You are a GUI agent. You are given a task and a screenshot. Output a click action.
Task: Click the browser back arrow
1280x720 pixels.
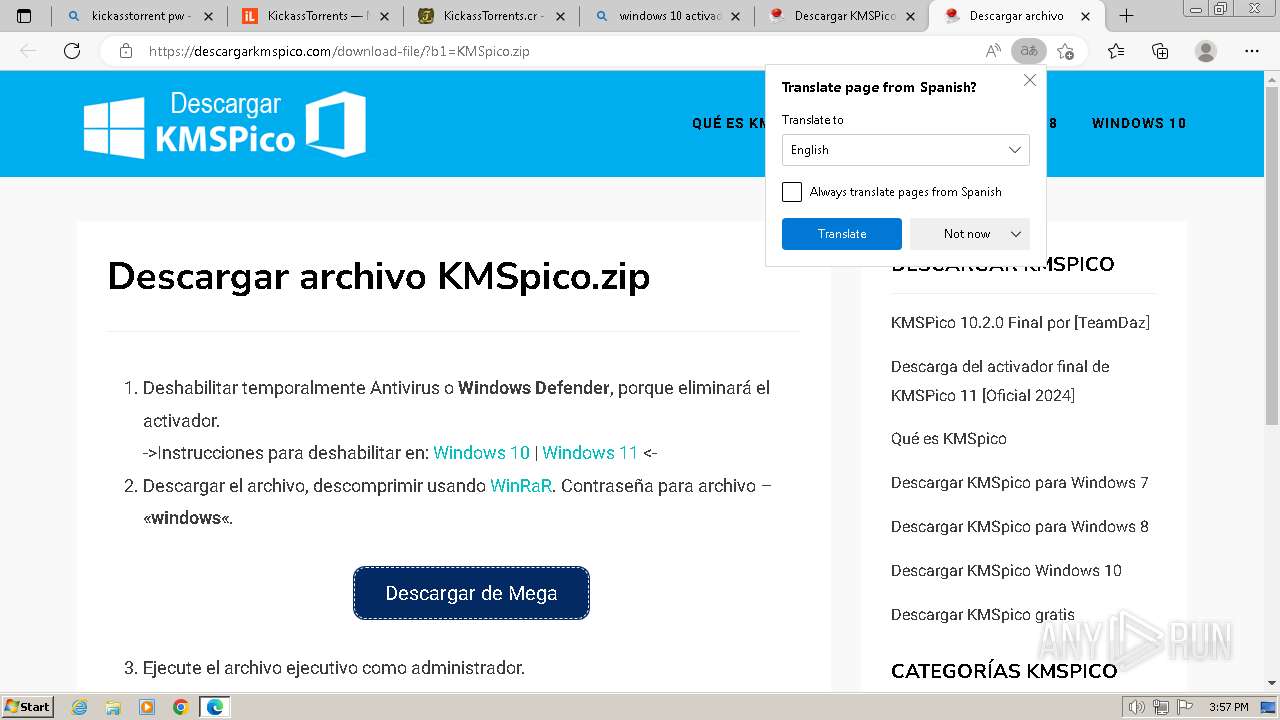click(x=28, y=51)
